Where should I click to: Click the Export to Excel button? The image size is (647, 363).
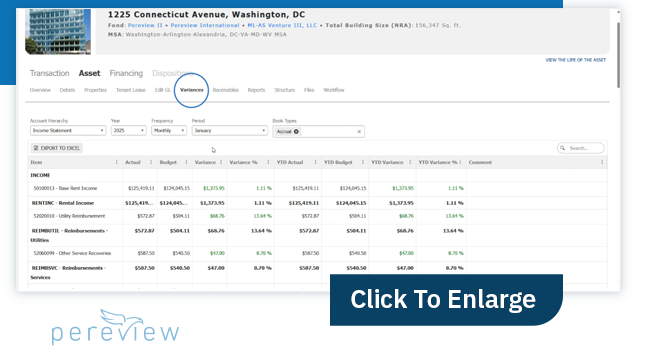click(57, 148)
